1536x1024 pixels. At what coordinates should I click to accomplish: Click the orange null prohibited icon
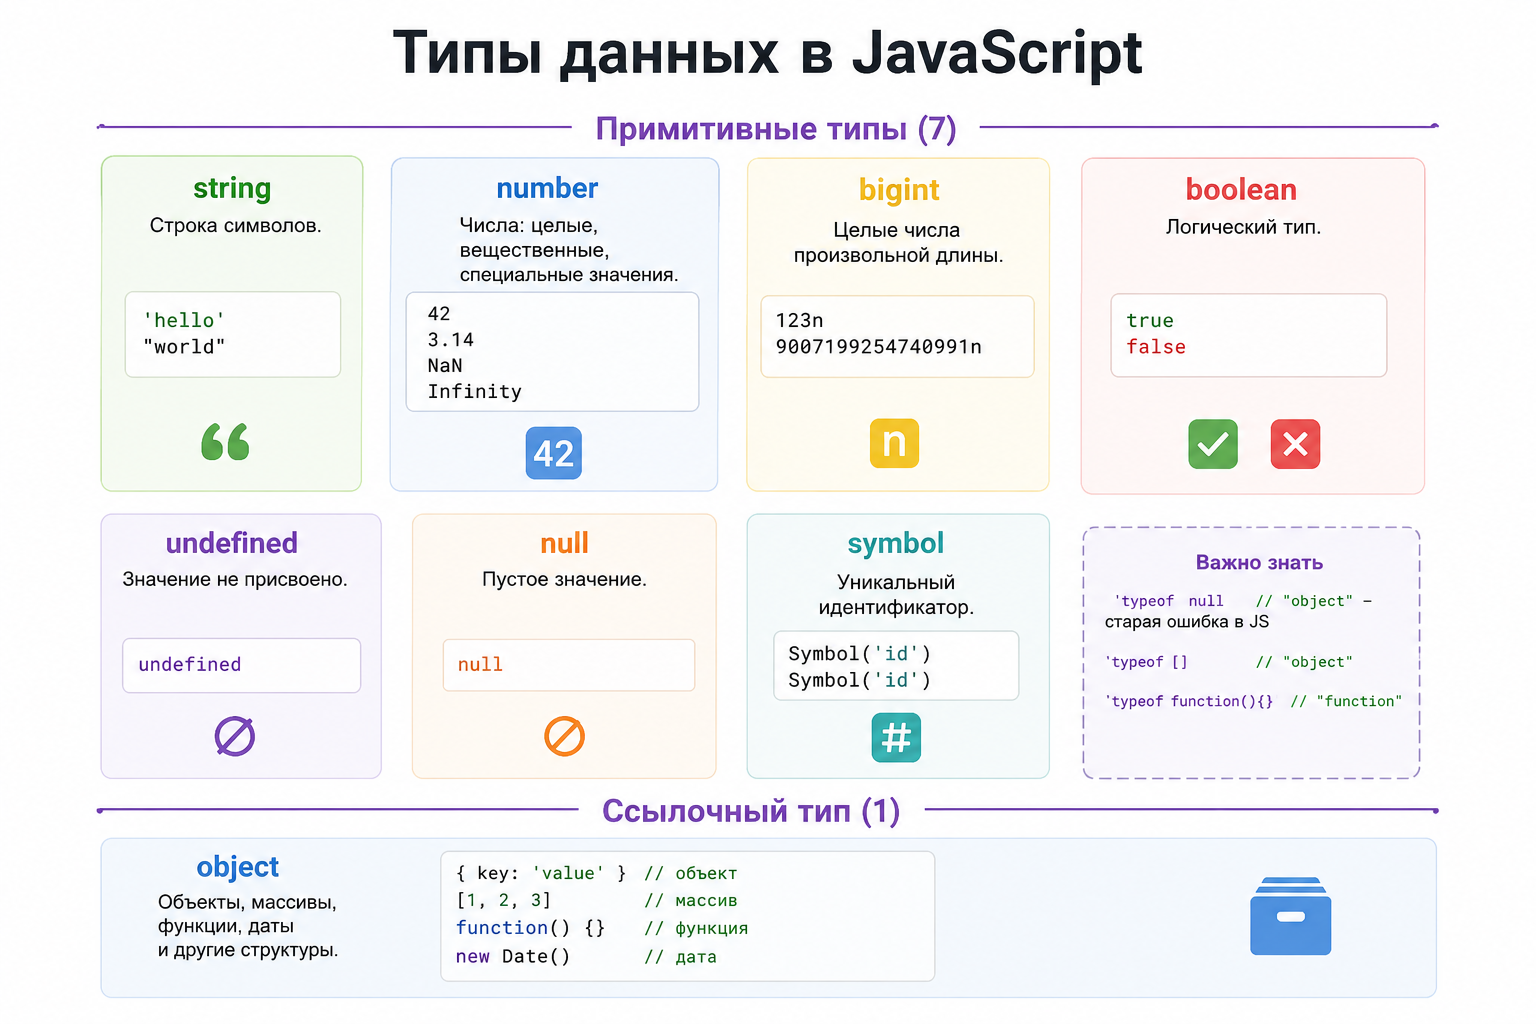[x=564, y=736]
